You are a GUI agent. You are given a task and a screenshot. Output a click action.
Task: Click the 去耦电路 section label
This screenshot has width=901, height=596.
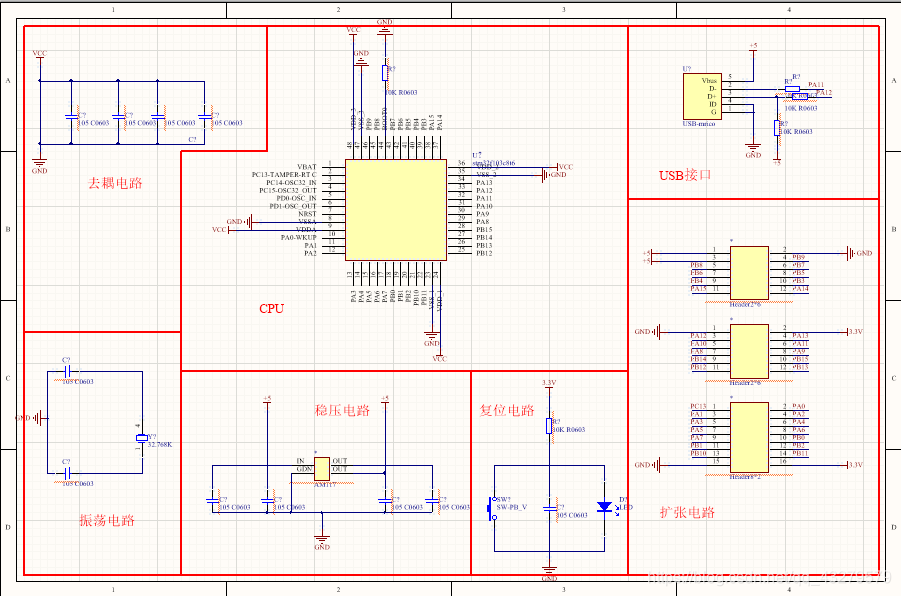tap(115, 183)
